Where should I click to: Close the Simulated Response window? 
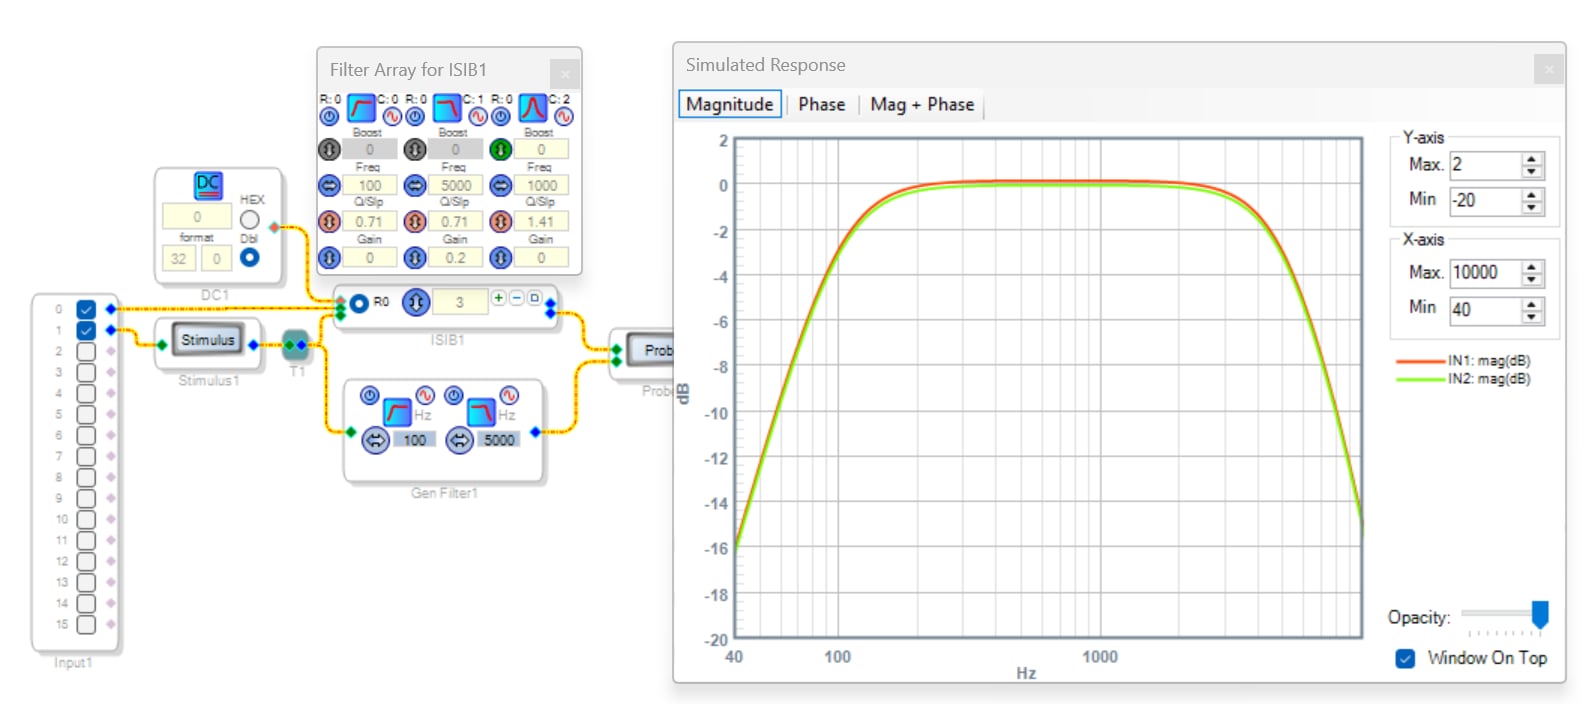coord(1548,69)
